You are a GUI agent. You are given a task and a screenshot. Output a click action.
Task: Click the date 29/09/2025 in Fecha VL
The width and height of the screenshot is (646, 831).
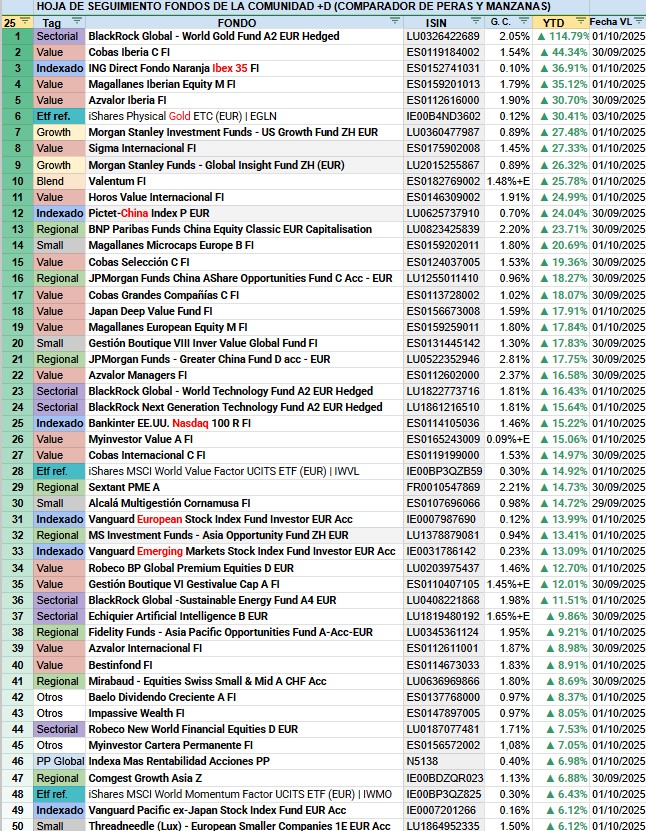point(617,503)
